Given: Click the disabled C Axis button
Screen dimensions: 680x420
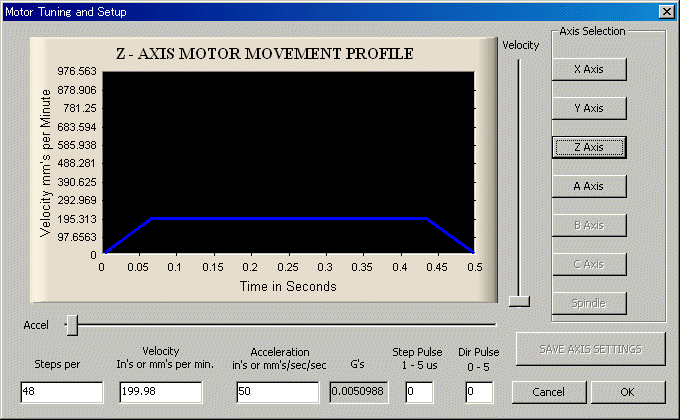Looking at the screenshot, I should [589, 265].
